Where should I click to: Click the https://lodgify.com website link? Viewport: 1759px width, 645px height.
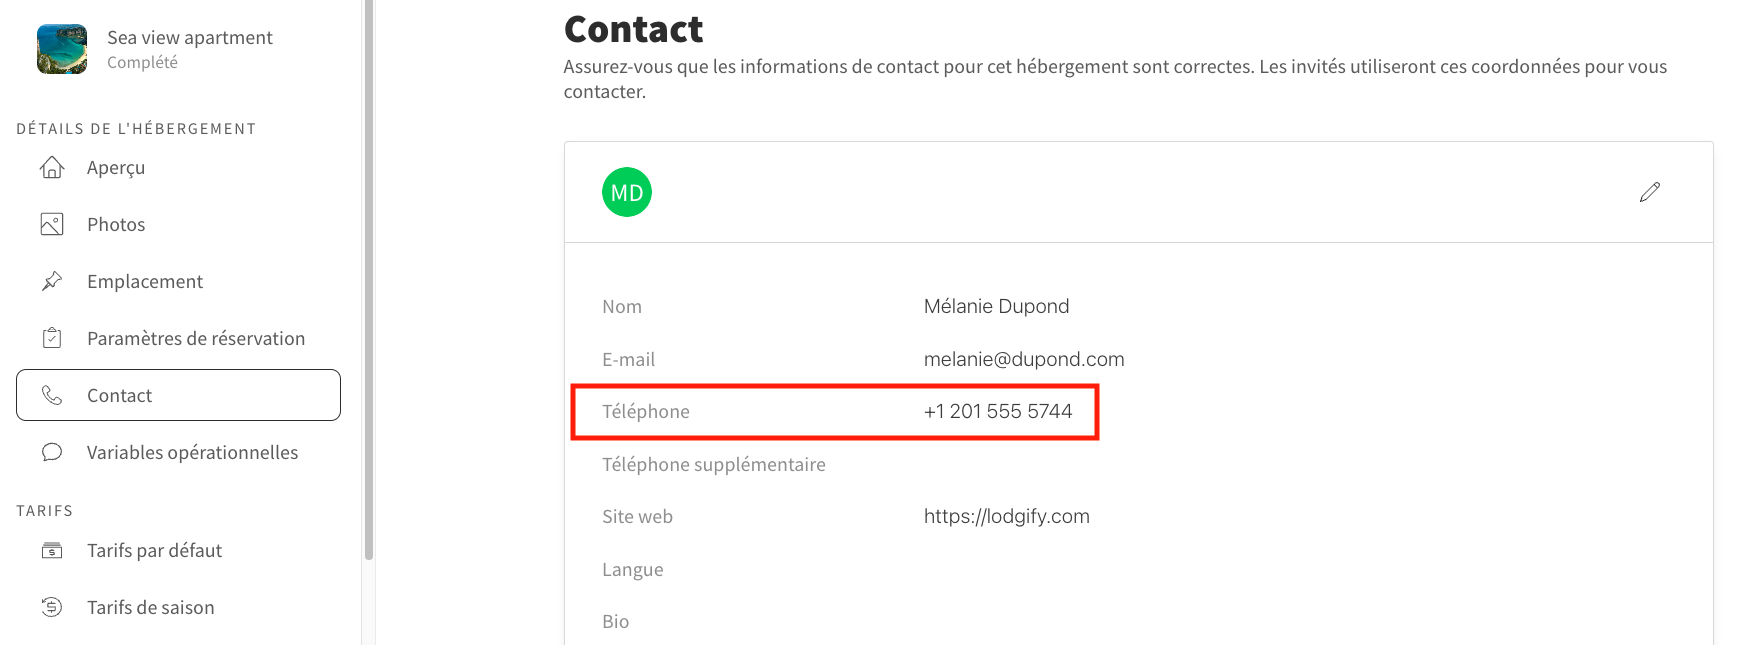coord(1006,516)
